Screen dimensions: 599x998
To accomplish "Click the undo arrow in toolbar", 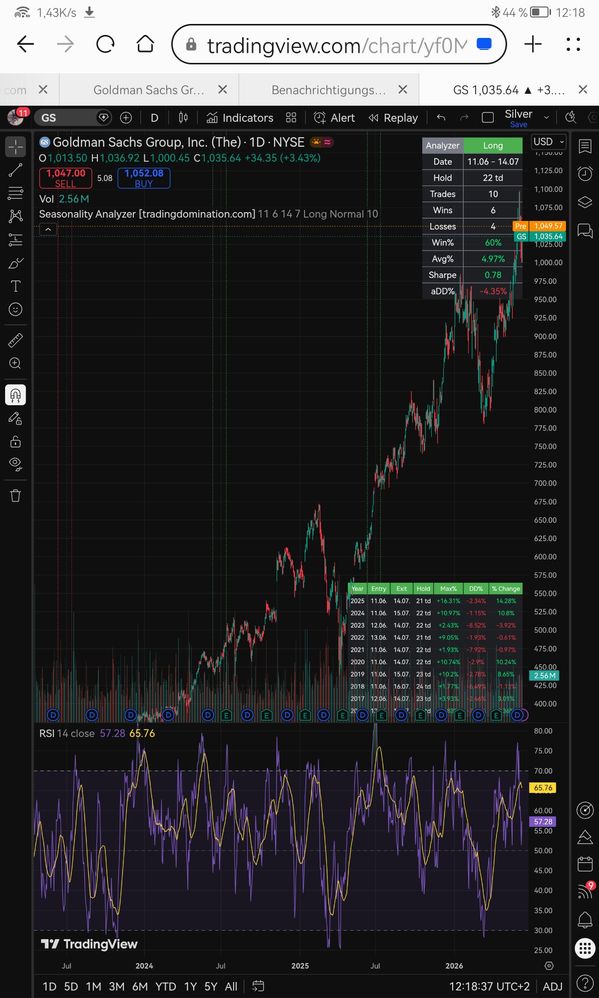I will coord(441,118).
